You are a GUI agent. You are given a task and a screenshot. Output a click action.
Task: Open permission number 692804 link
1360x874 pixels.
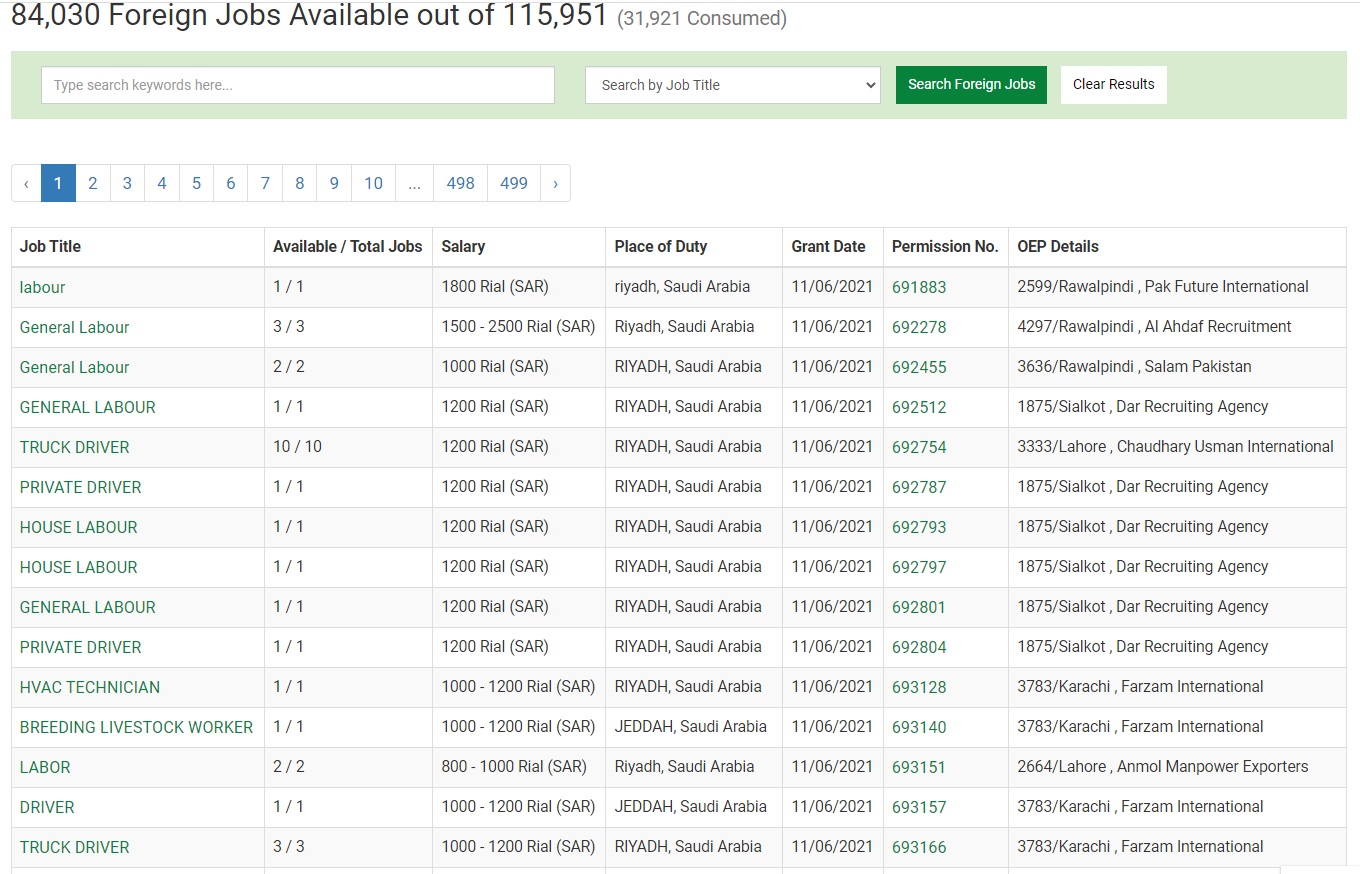point(919,647)
